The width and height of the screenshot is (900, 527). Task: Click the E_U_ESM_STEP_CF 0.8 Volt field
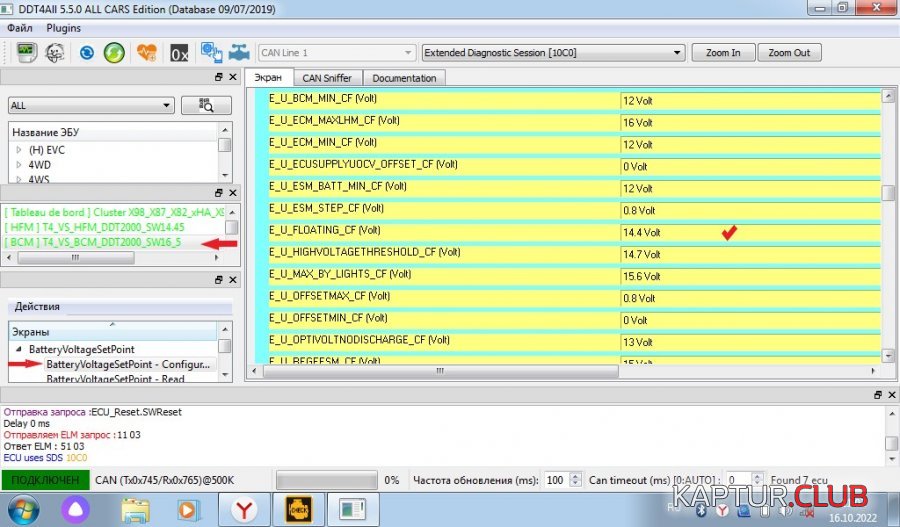750,211
